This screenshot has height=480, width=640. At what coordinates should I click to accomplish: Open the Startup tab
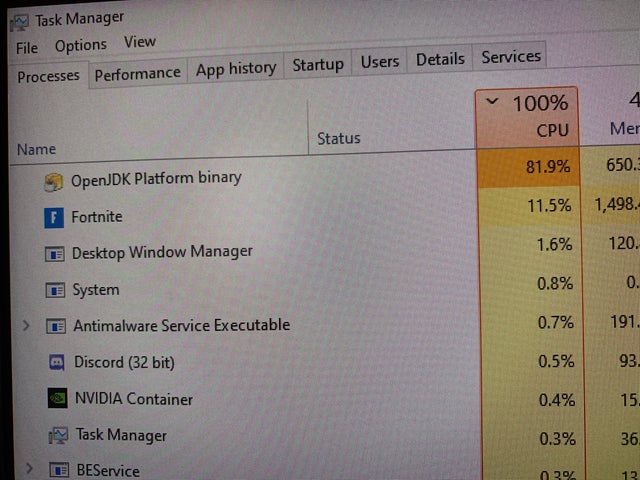tap(318, 64)
